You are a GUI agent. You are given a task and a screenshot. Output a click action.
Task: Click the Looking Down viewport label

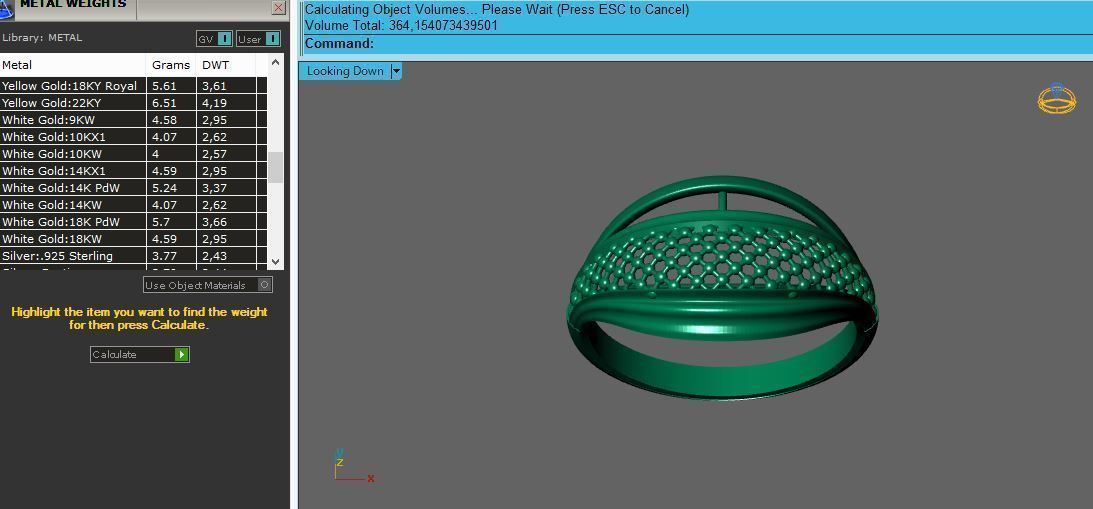(345, 71)
